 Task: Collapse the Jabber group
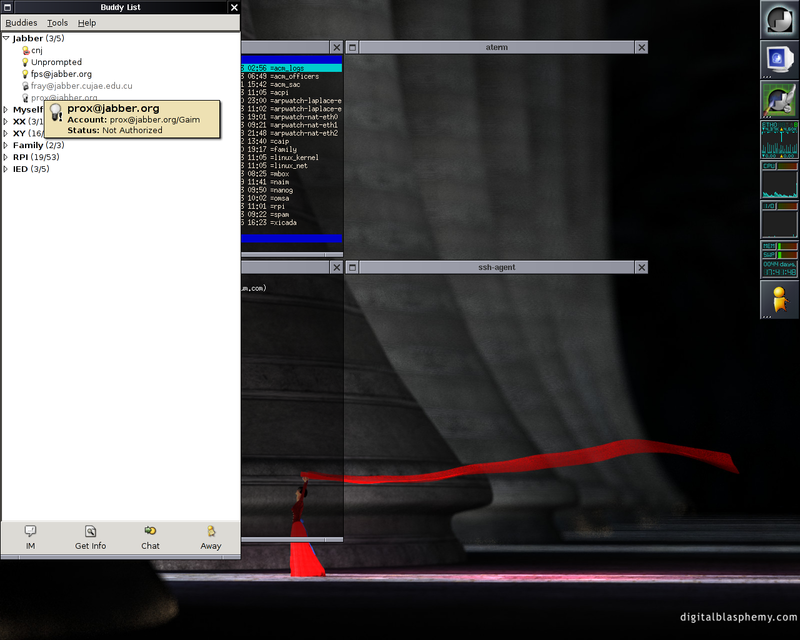pyautogui.click(x=6, y=38)
